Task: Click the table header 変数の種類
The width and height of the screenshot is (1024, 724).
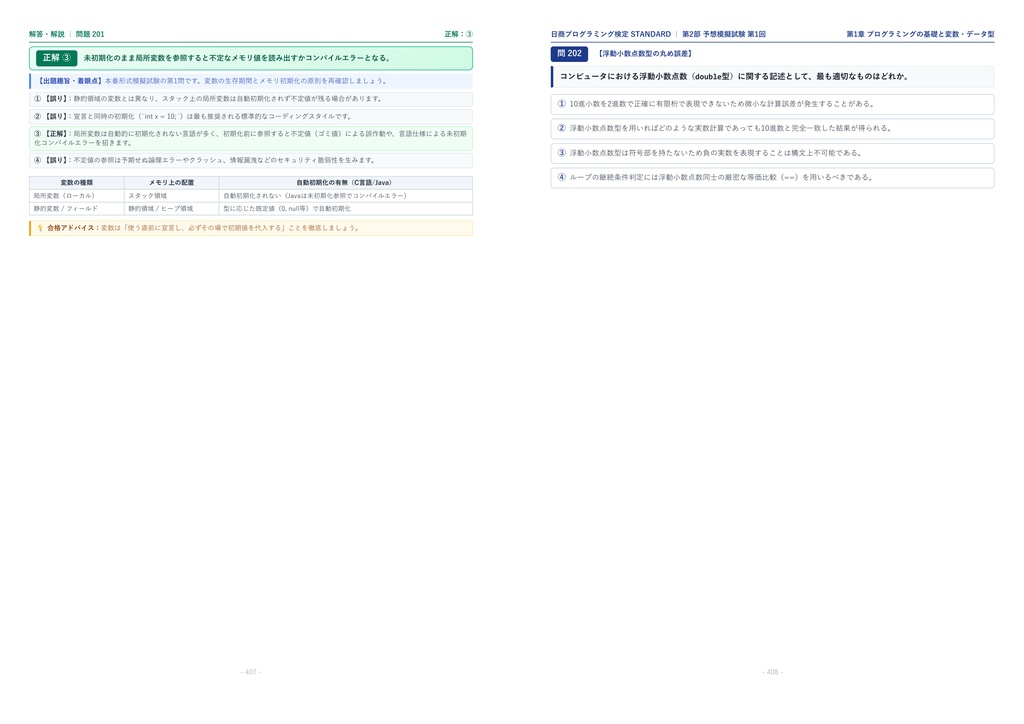Action: (76, 183)
